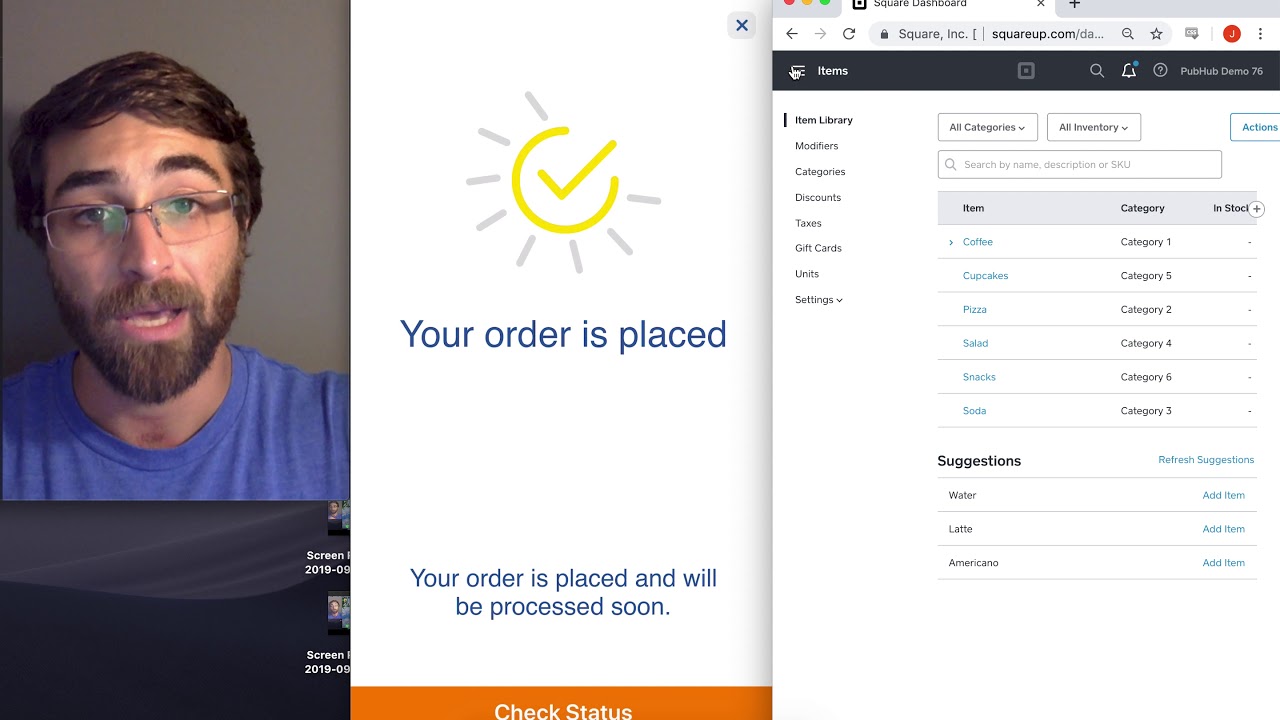The width and height of the screenshot is (1280, 720).
Task: Click the browser zoom magnifier icon
Action: coord(1128,34)
